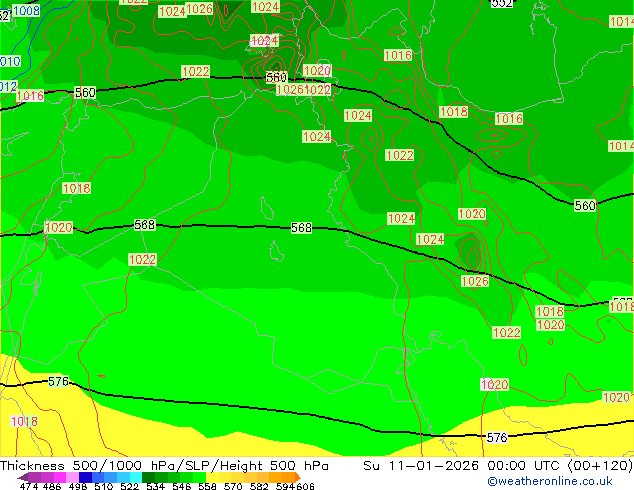This screenshot has width=634, height=490.
Task: Click the magenta swatch in the thickness legend
Action: (60, 477)
